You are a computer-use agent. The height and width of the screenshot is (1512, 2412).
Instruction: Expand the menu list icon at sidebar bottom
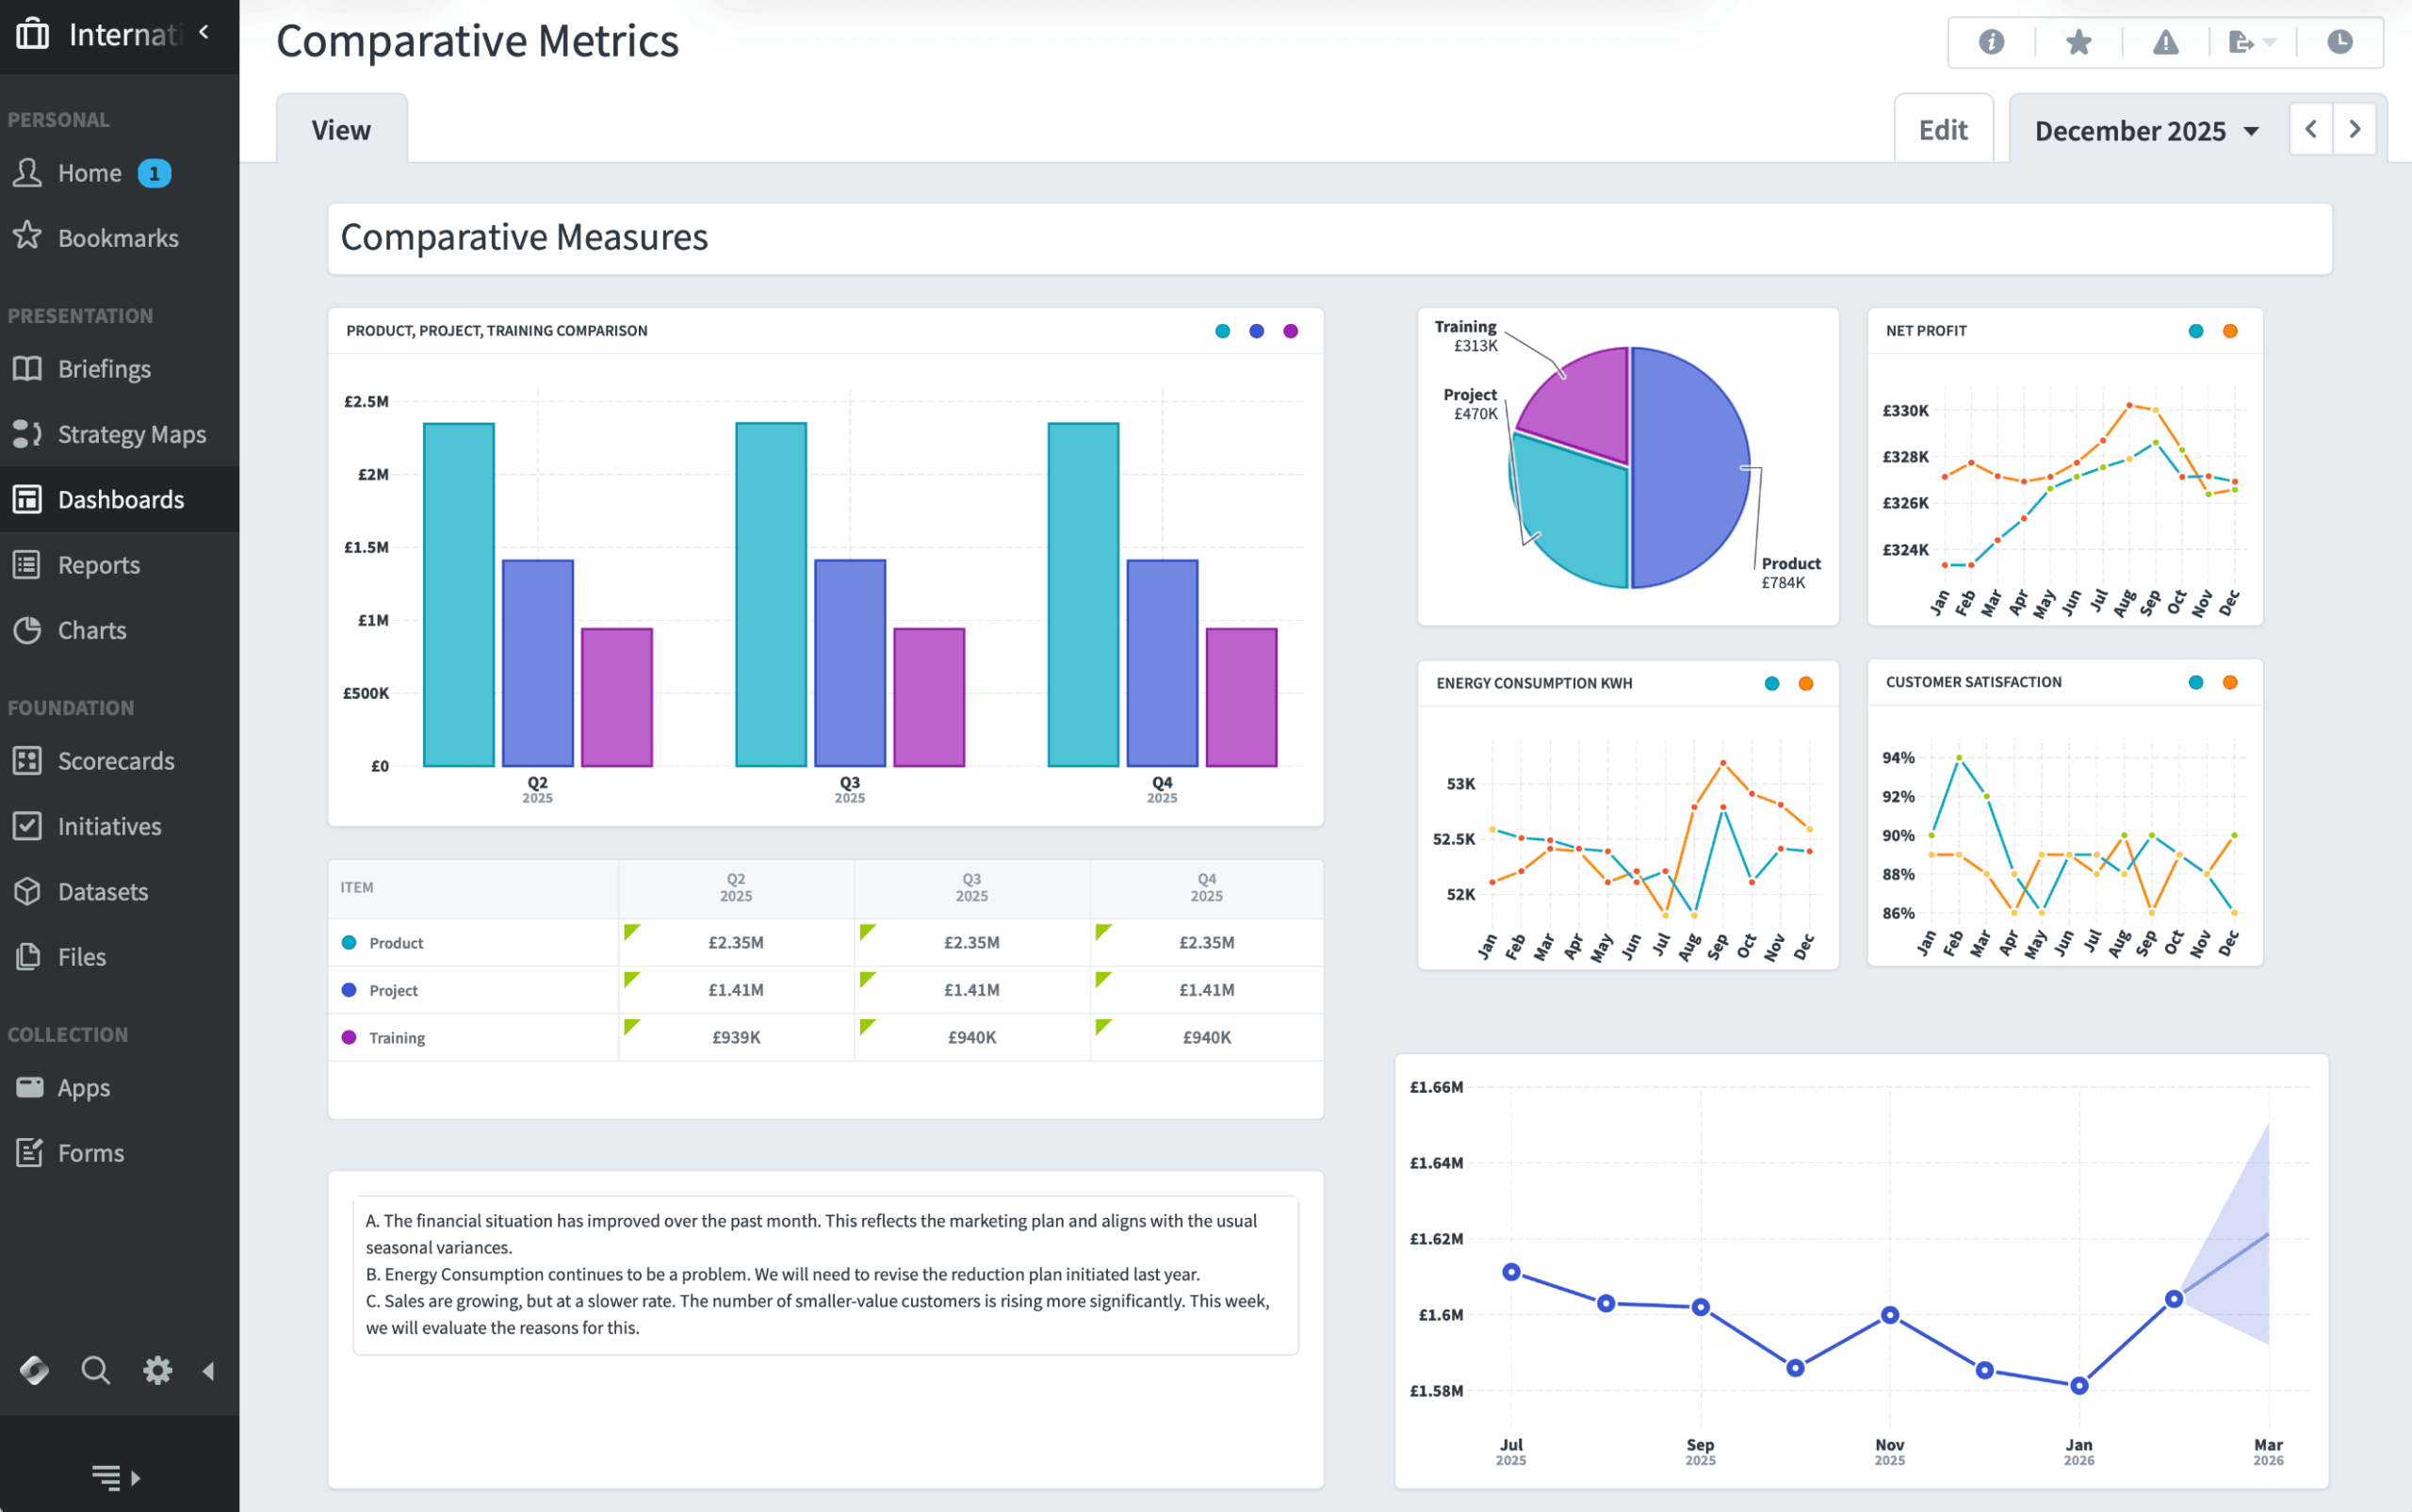pyautogui.click(x=115, y=1477)
